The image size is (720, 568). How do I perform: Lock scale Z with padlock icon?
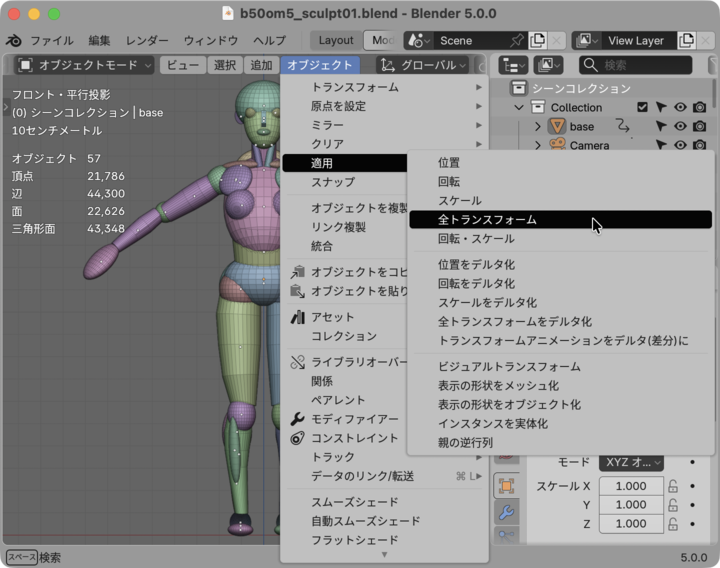click(x=673, y=523)
